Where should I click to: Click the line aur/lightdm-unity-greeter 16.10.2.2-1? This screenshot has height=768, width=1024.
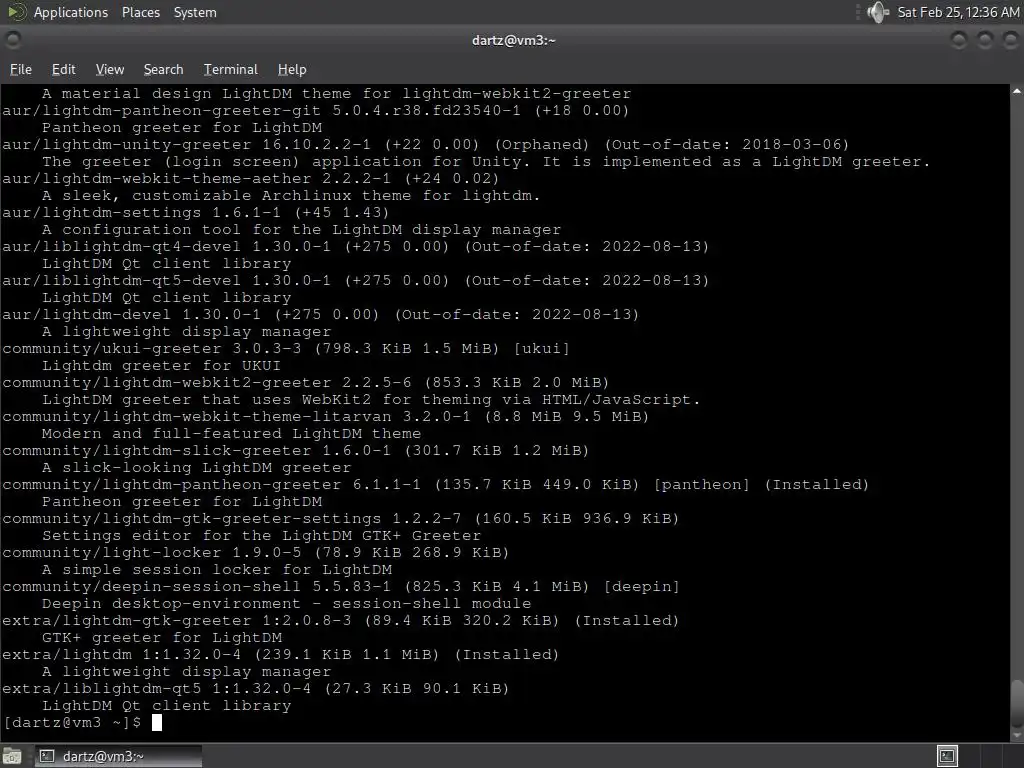click(x=186, y=144)
